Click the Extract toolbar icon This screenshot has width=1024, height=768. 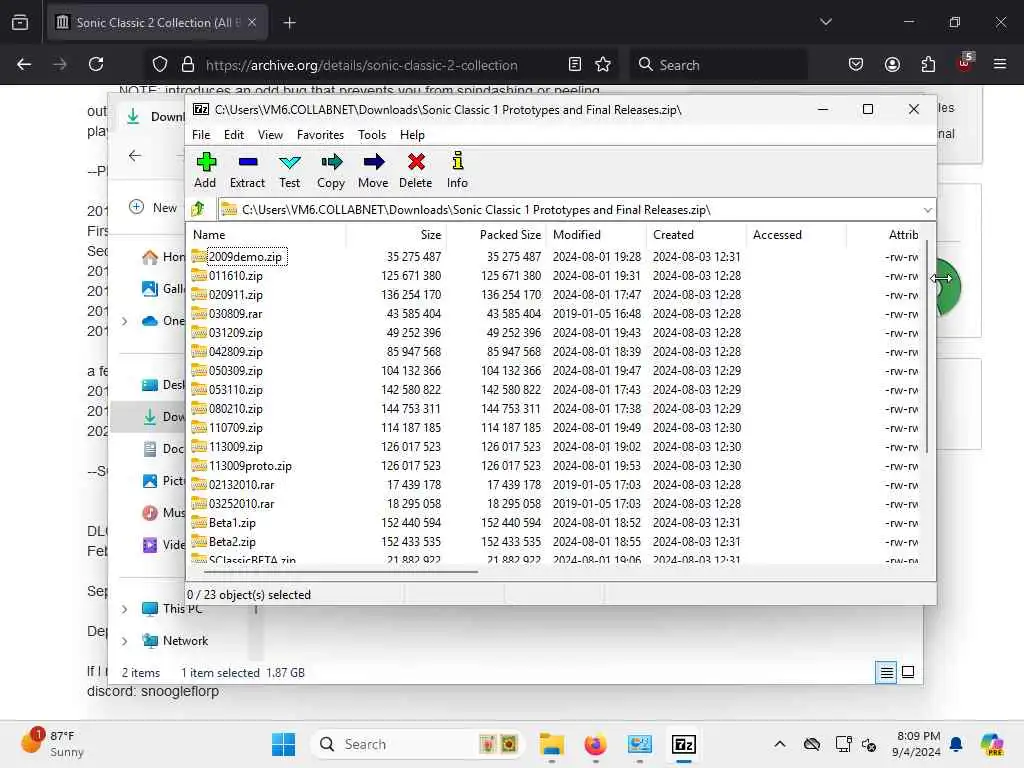coord(248,170)
